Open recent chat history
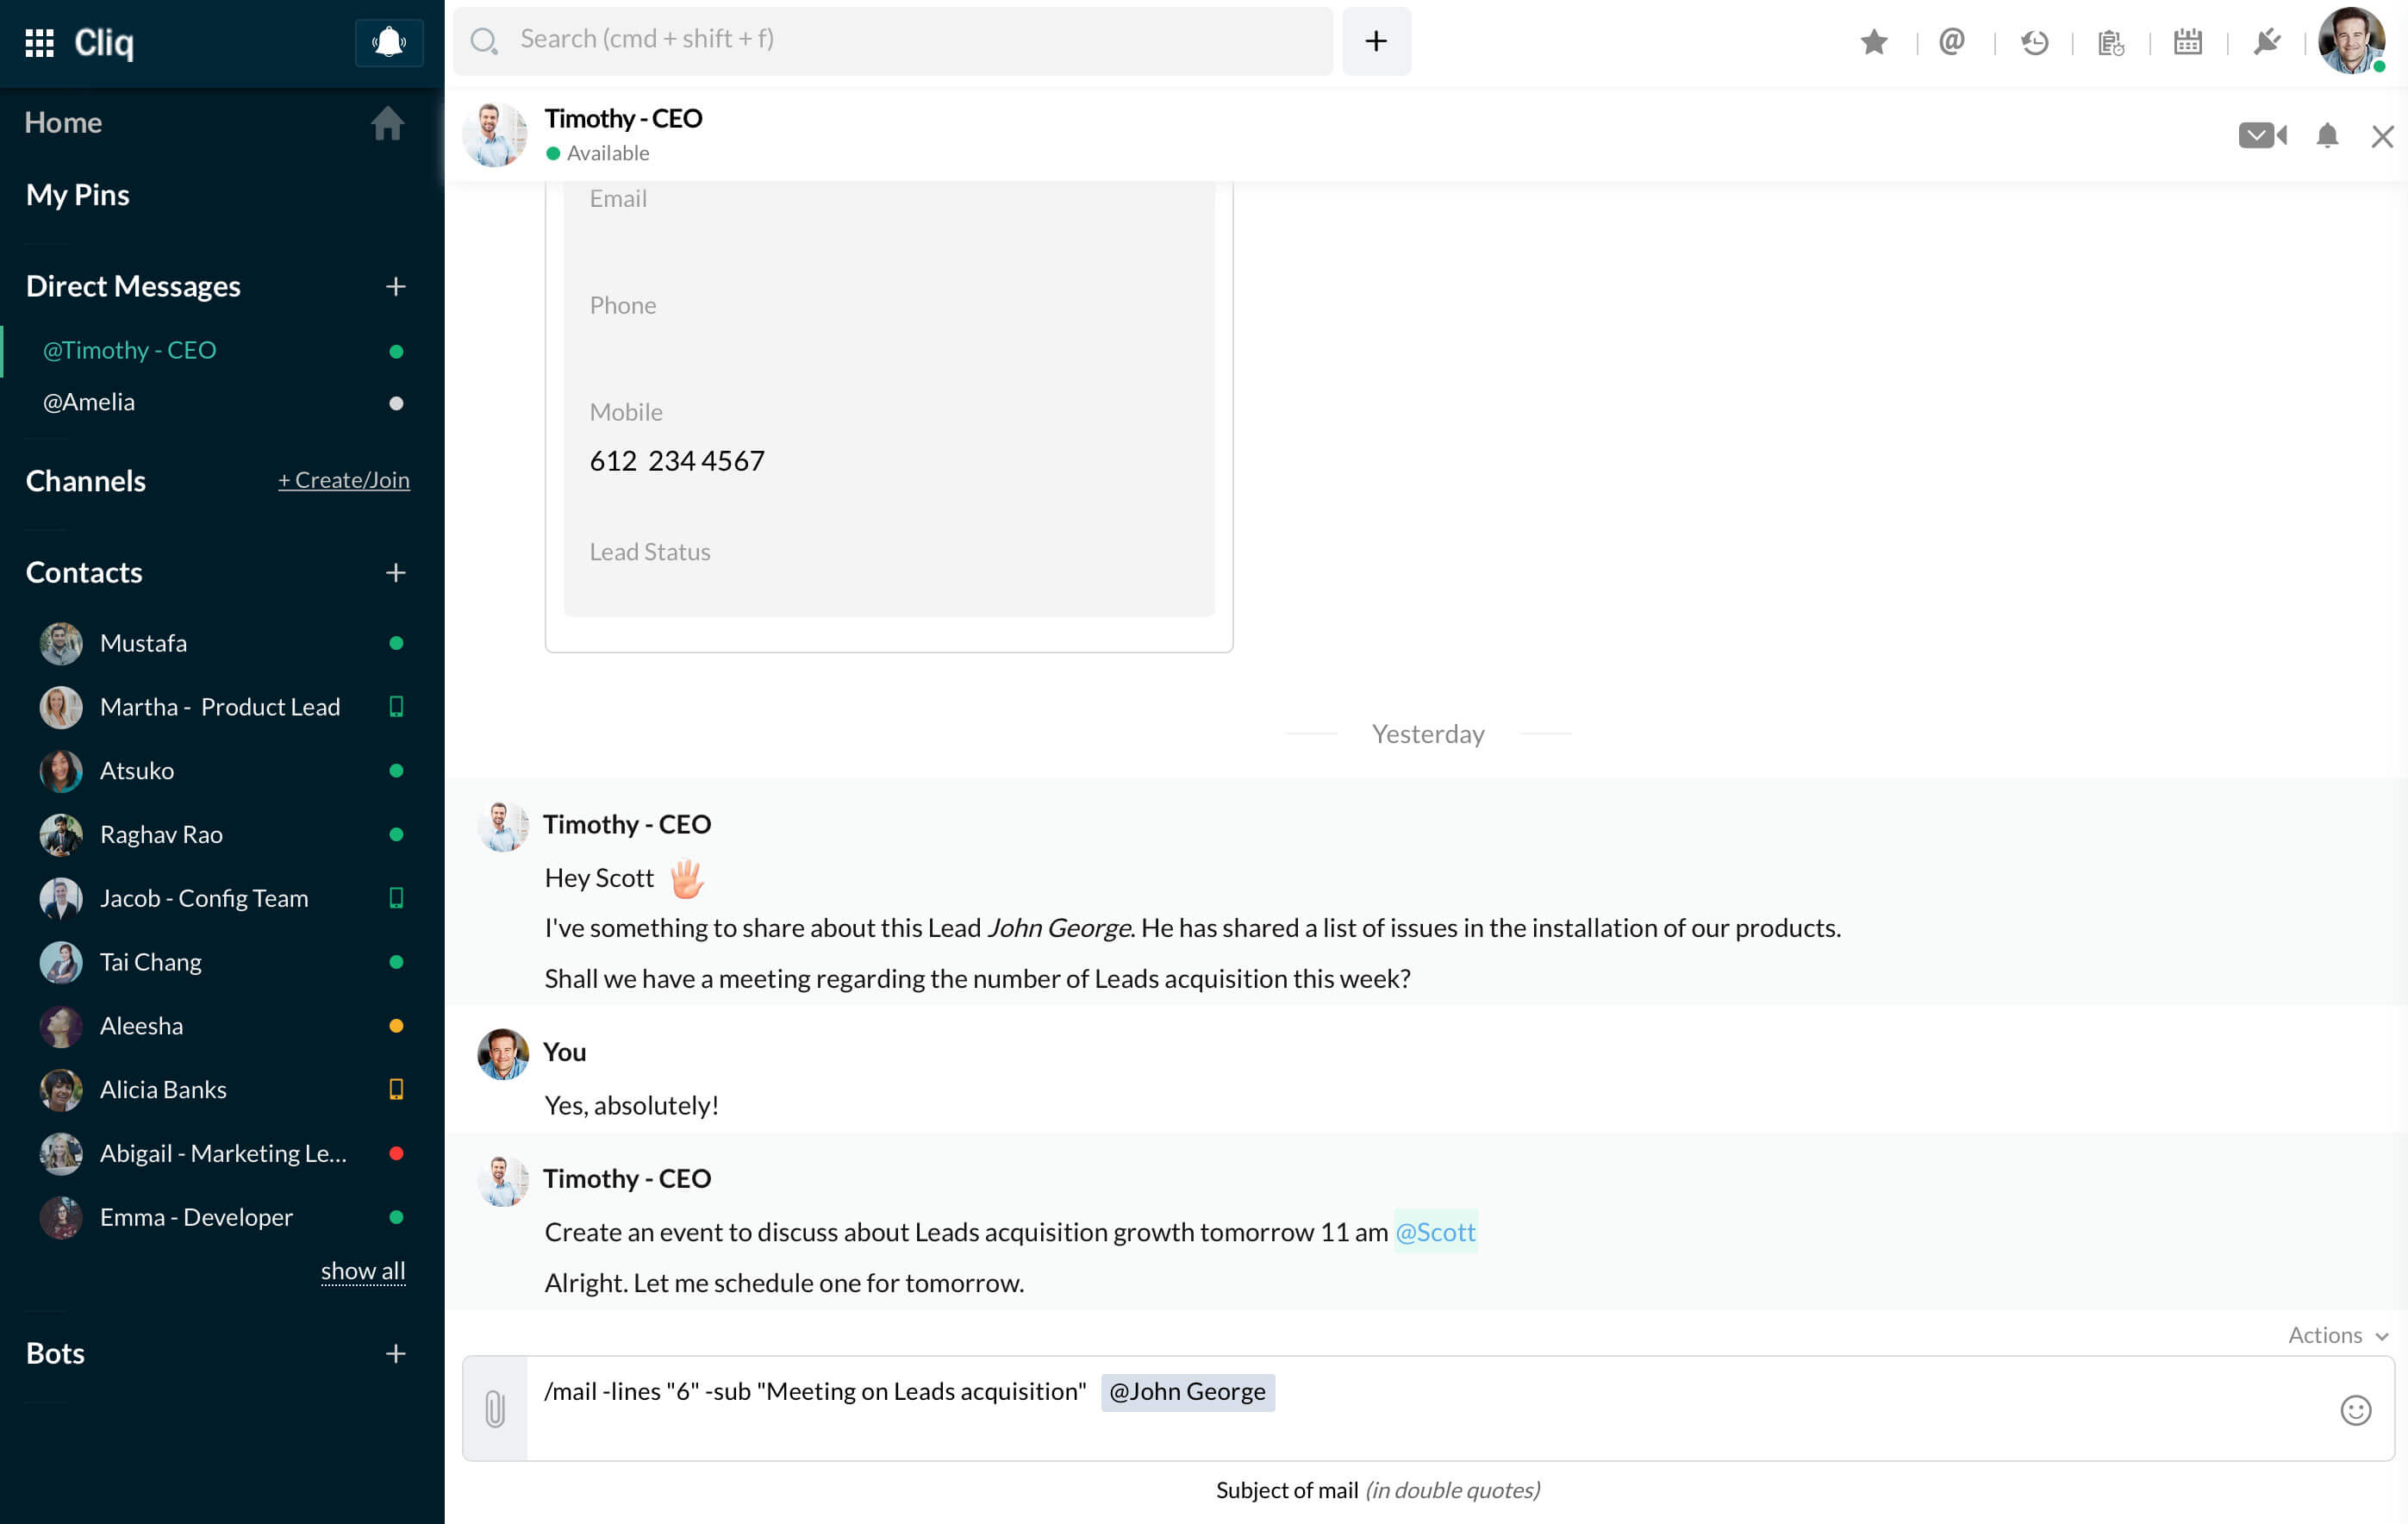 pos(2035,42)
